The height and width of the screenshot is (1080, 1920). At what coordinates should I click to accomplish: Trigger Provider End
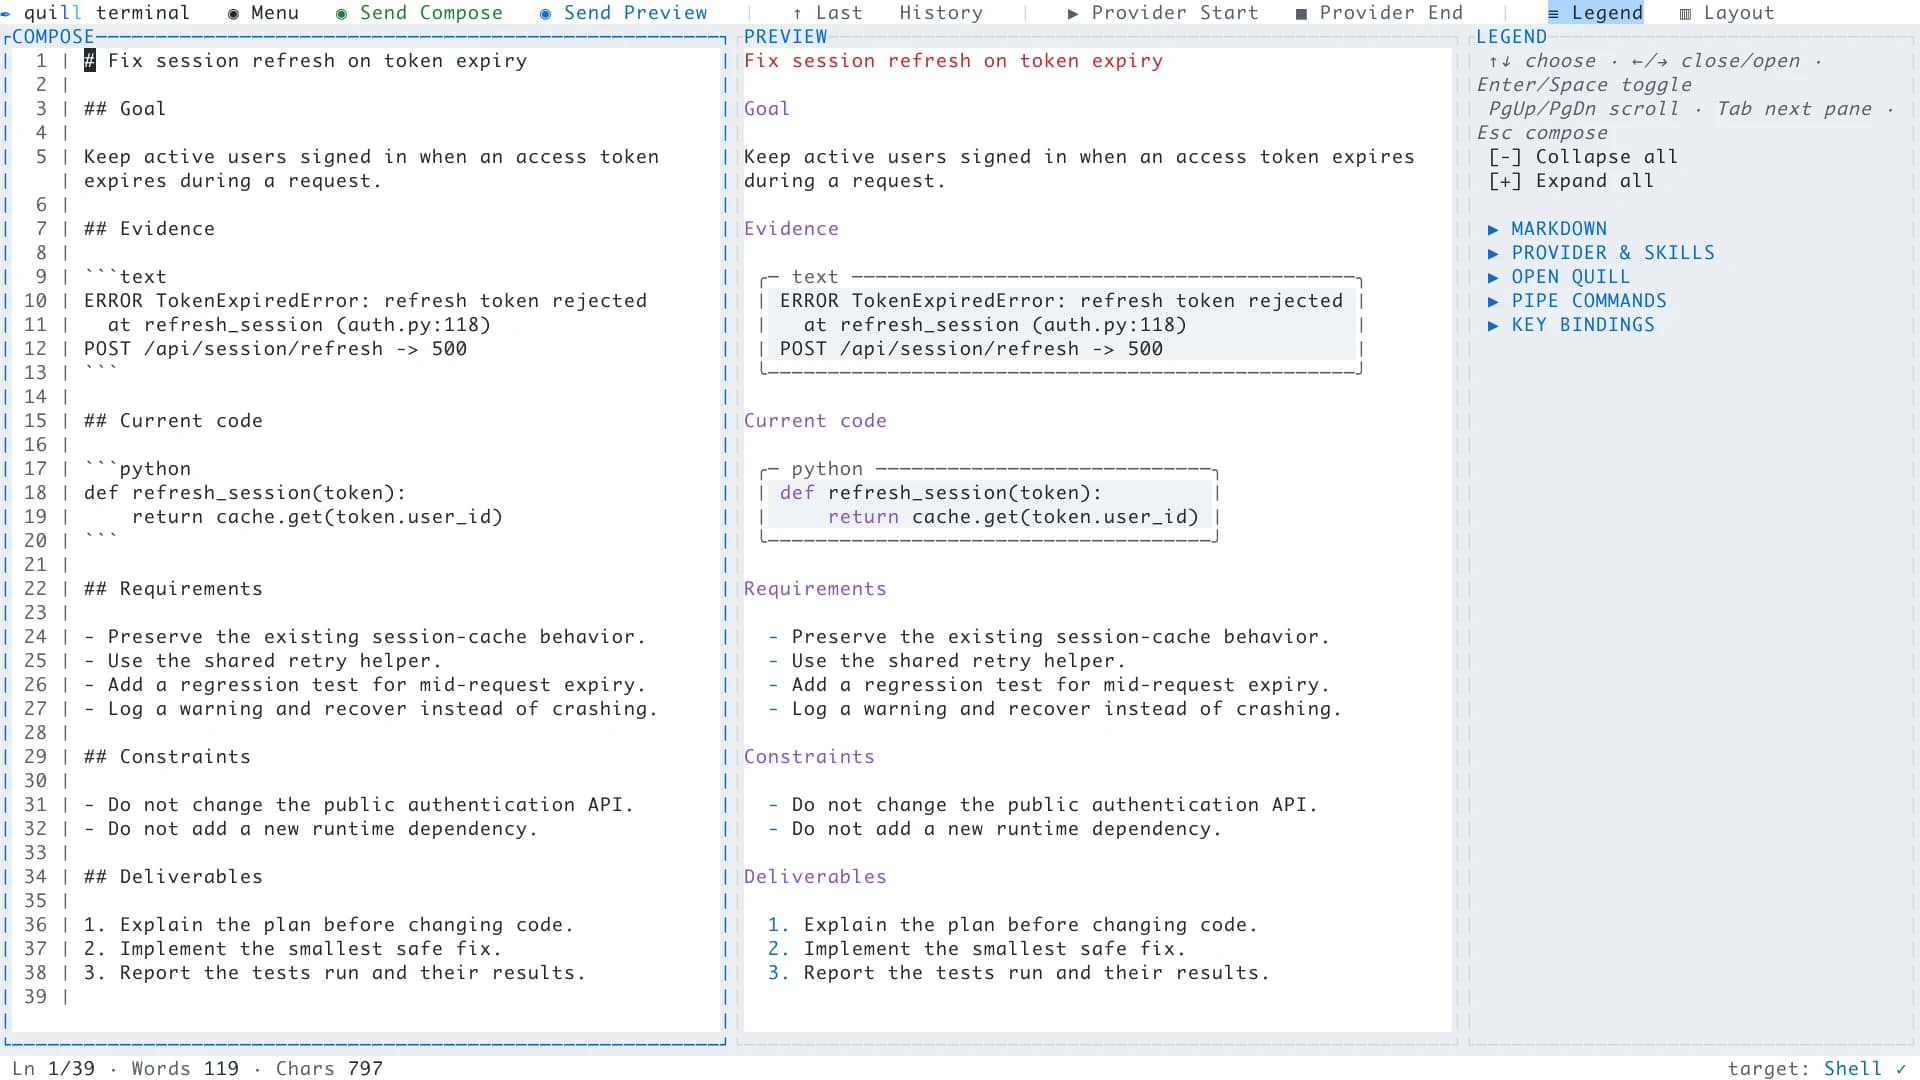1379,13
